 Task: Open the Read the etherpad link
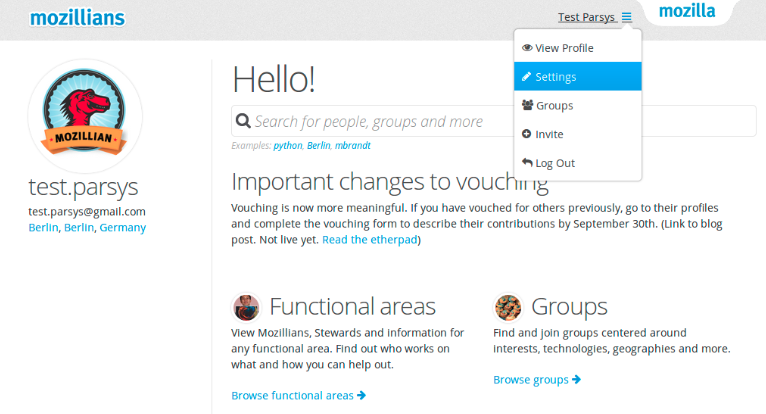369,240
